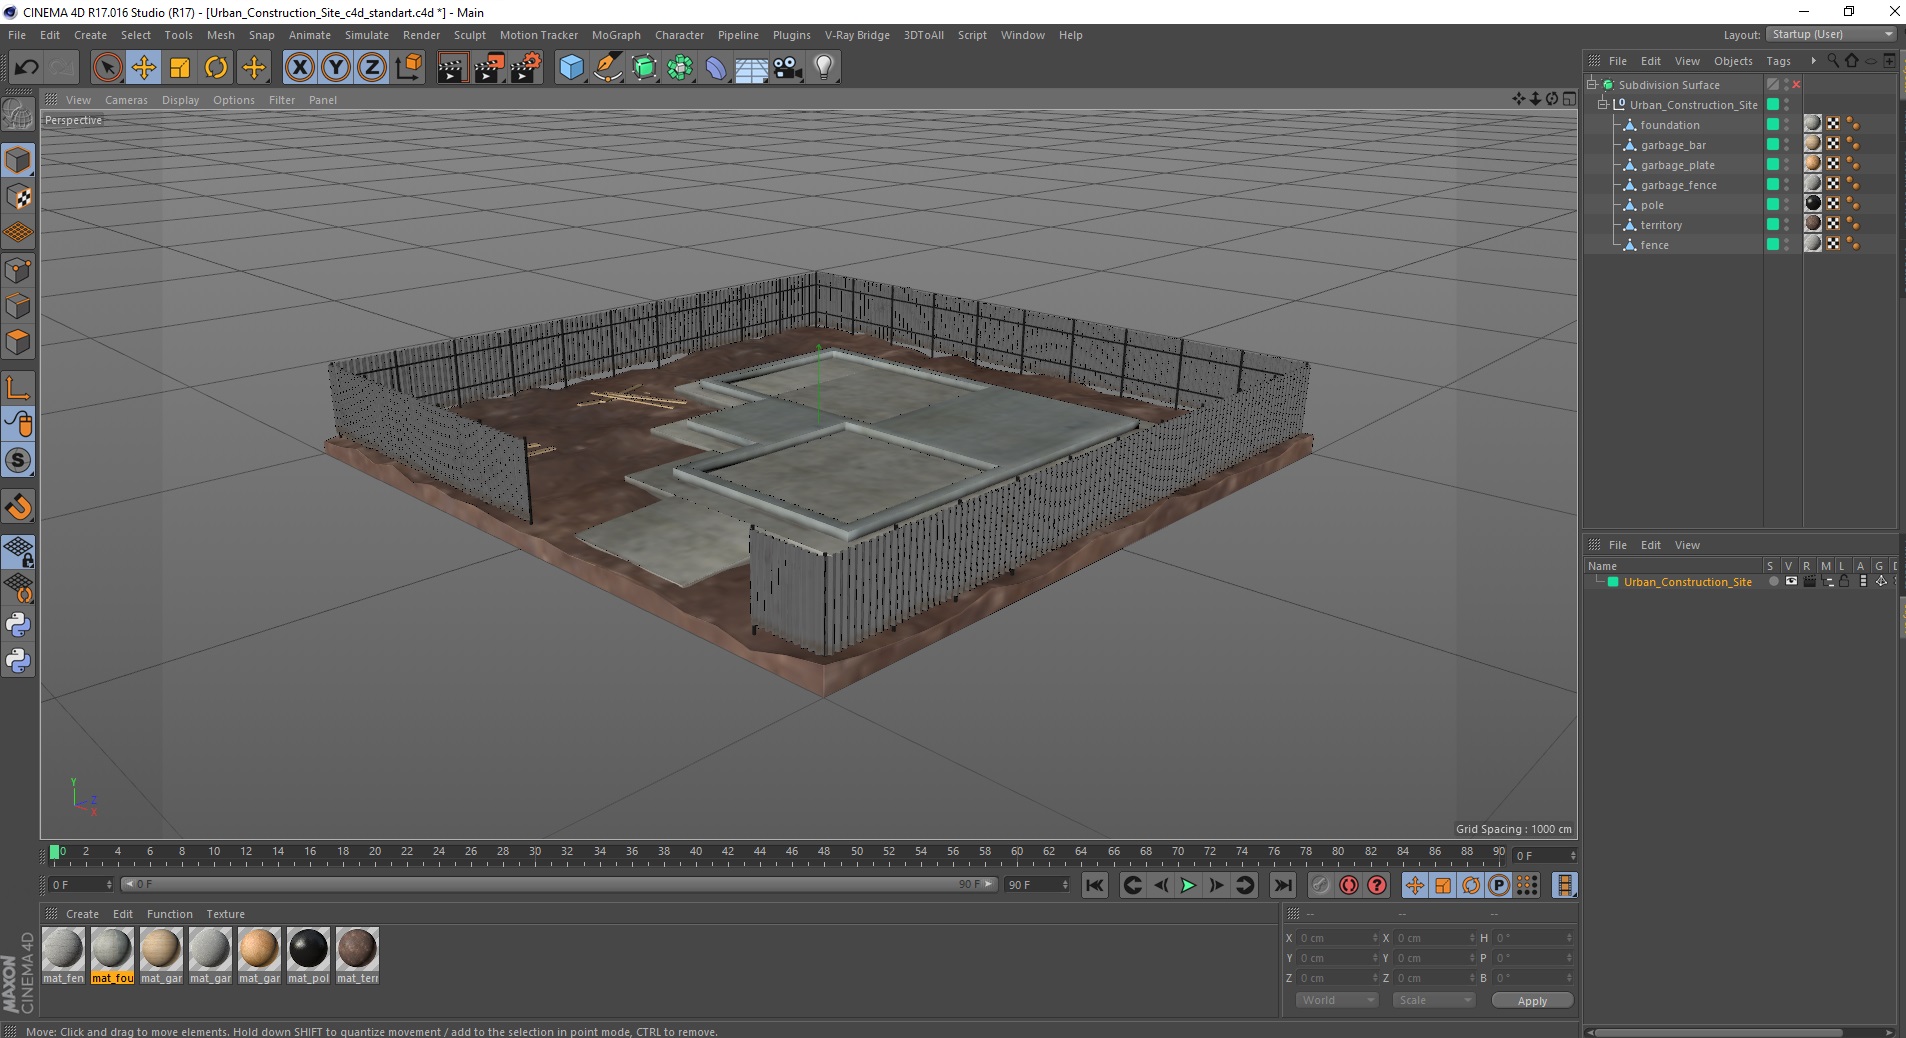Viewport: 1906px width, 1038px height.
Task: Add a Light object
Action: click(824, 67)
